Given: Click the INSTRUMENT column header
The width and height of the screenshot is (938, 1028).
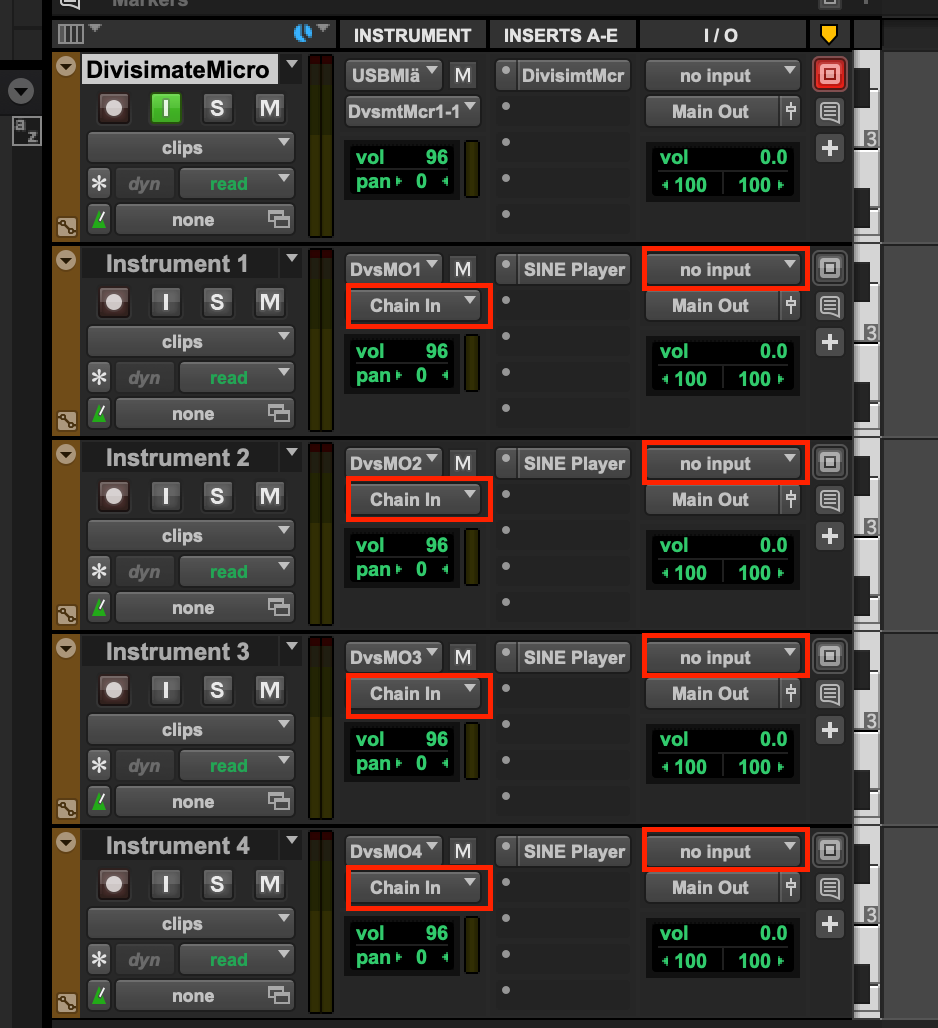Looking at the screenshot, I should click(412, 35).
